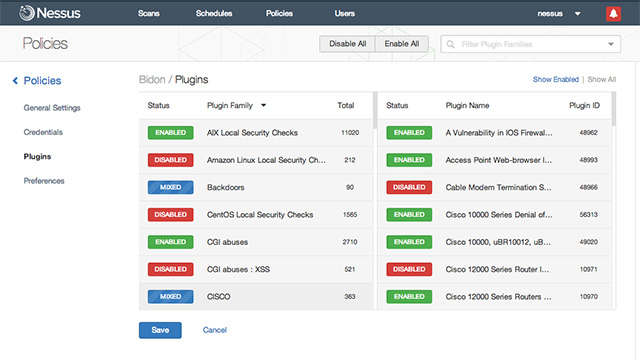
Task: Toggle status of plugin 49020
Action: point(409,242)
